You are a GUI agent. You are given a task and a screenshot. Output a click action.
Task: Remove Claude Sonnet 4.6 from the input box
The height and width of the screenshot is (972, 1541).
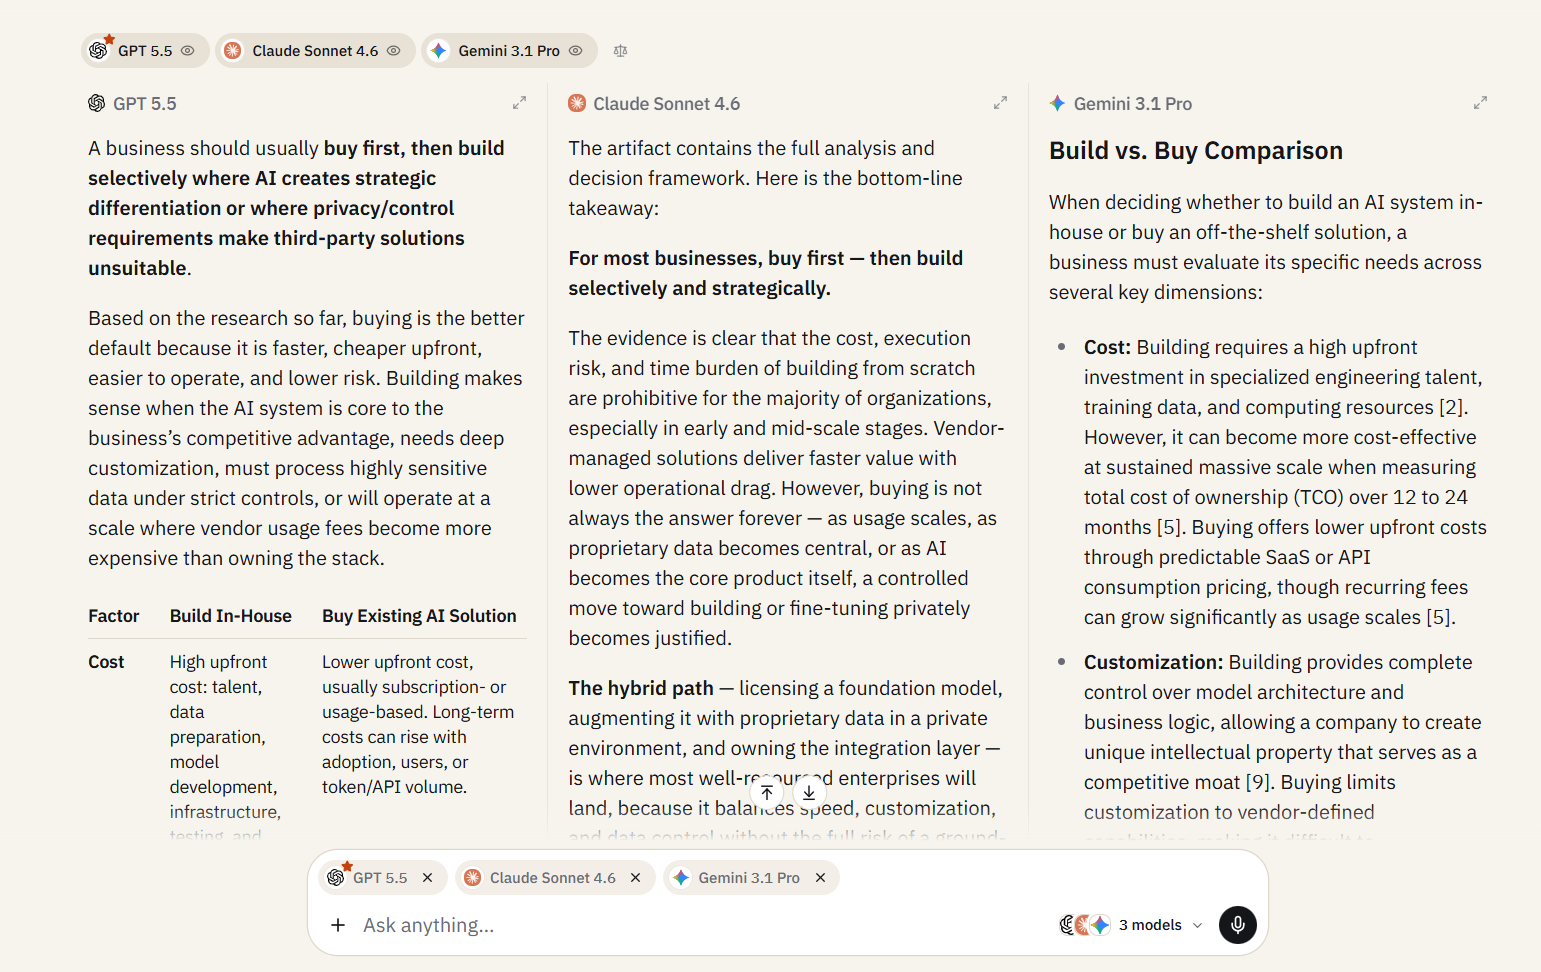pyautogui.click(x=635, y=878)
